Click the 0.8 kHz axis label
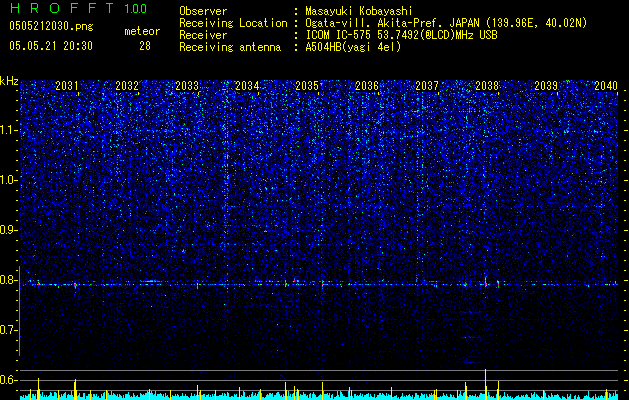Image resolution: width=629 pixels, height=400 pixels. coord(8,280)
